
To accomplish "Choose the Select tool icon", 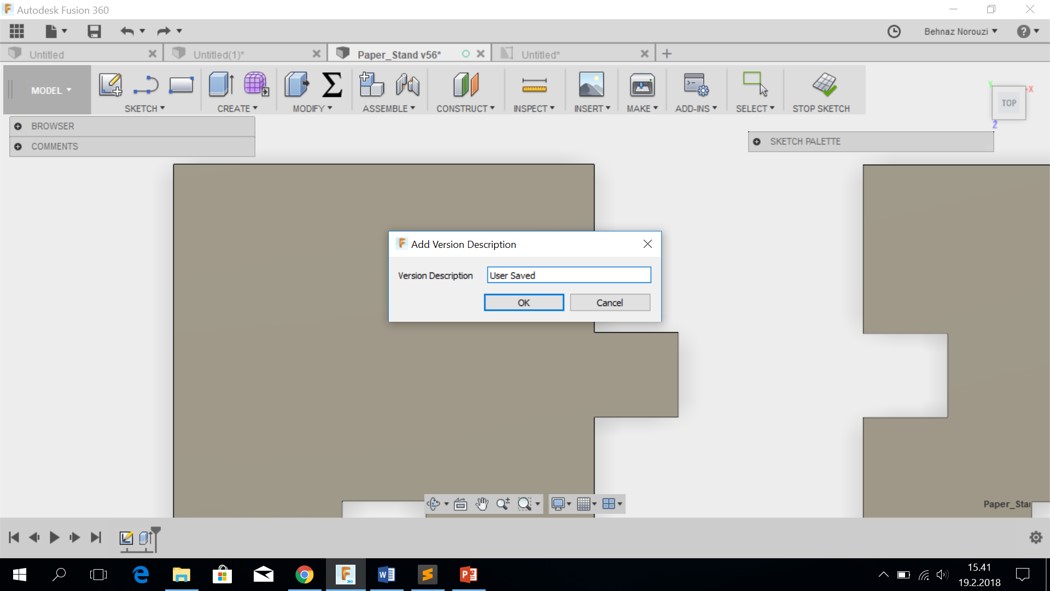I will pyautogui.click(x=755, y=84).
